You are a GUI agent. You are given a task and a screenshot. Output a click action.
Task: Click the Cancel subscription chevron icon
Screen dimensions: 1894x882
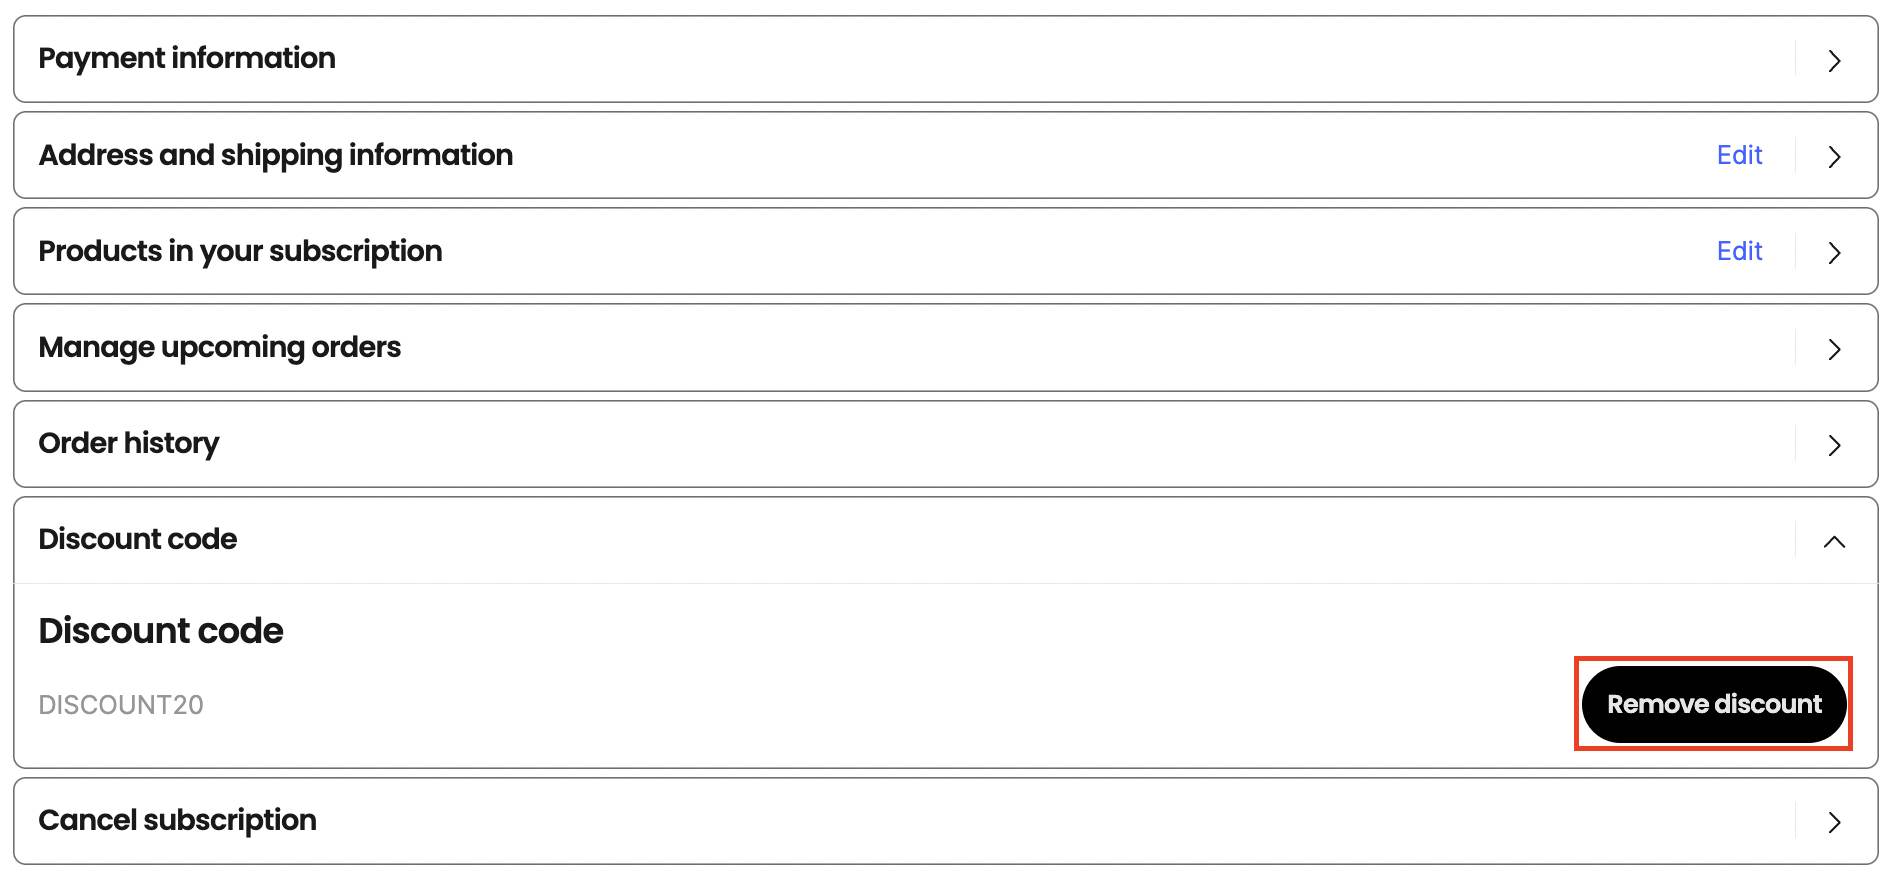[x=1834, y=822]
